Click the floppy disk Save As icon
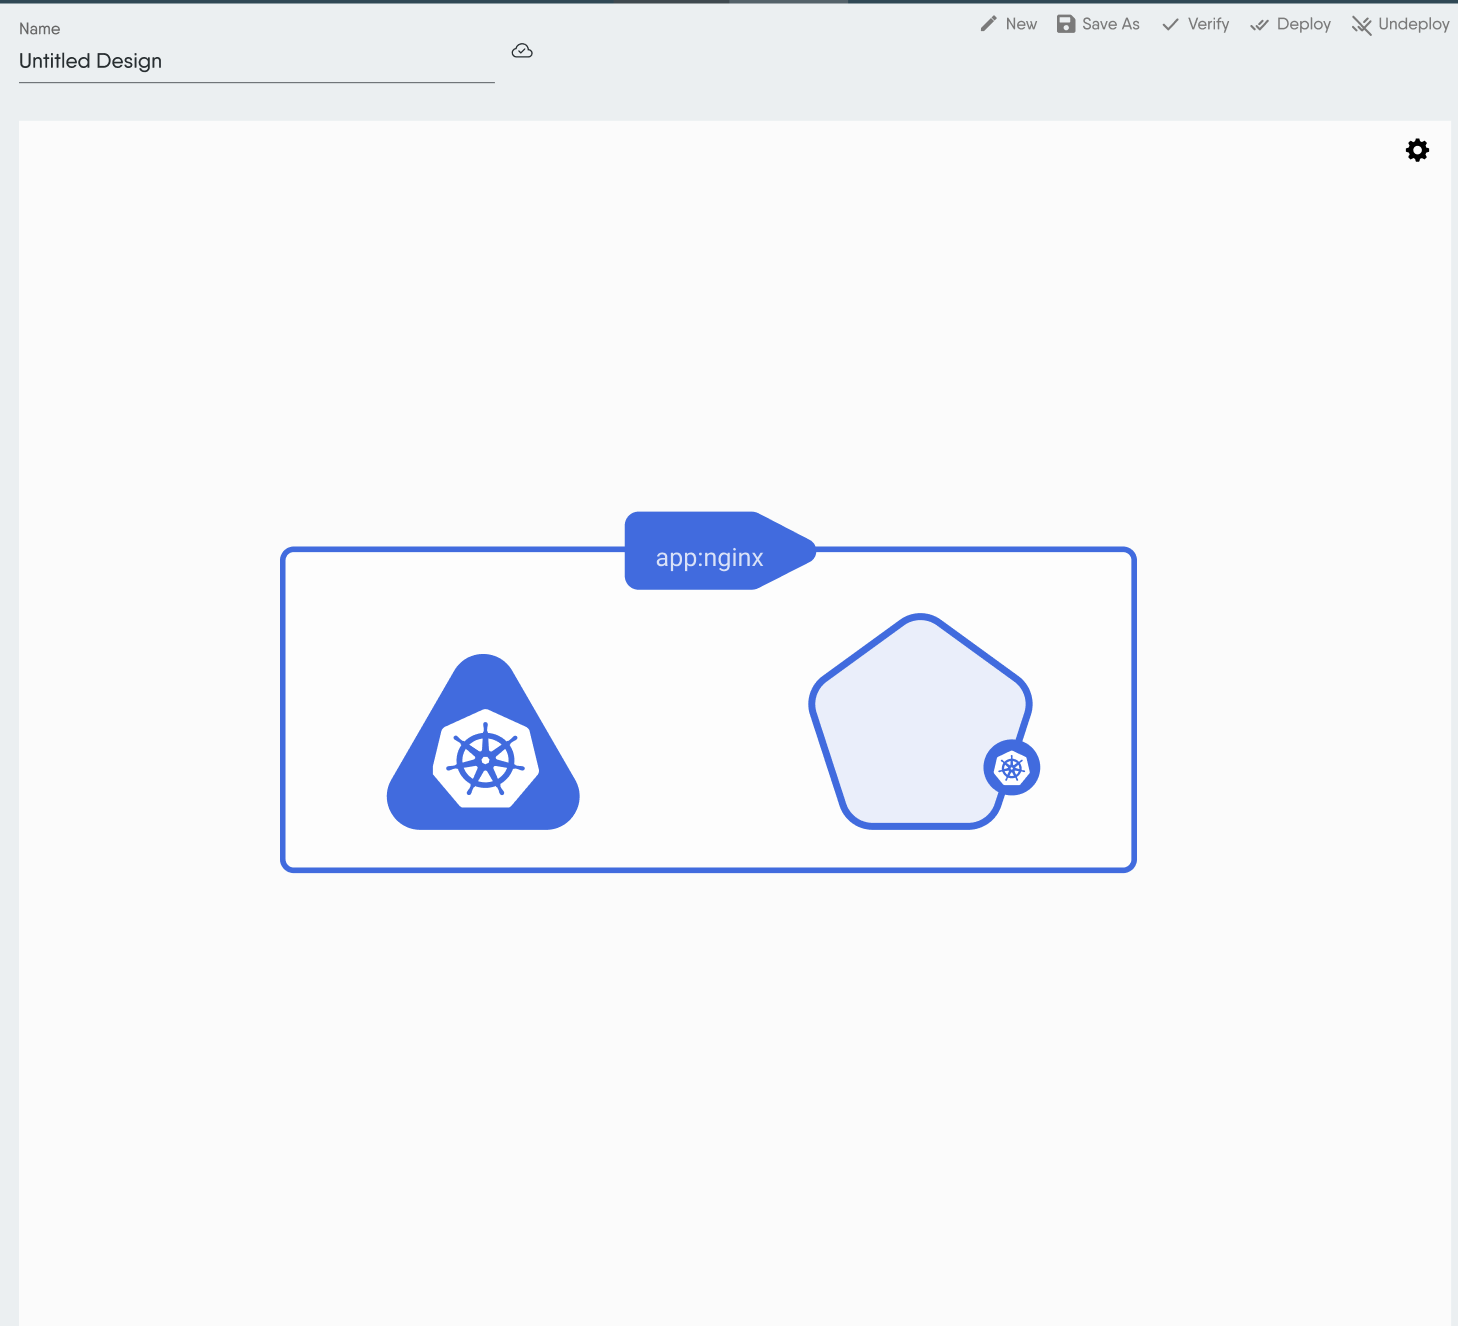The image size is (1458, 1326). pos(1065,23)
